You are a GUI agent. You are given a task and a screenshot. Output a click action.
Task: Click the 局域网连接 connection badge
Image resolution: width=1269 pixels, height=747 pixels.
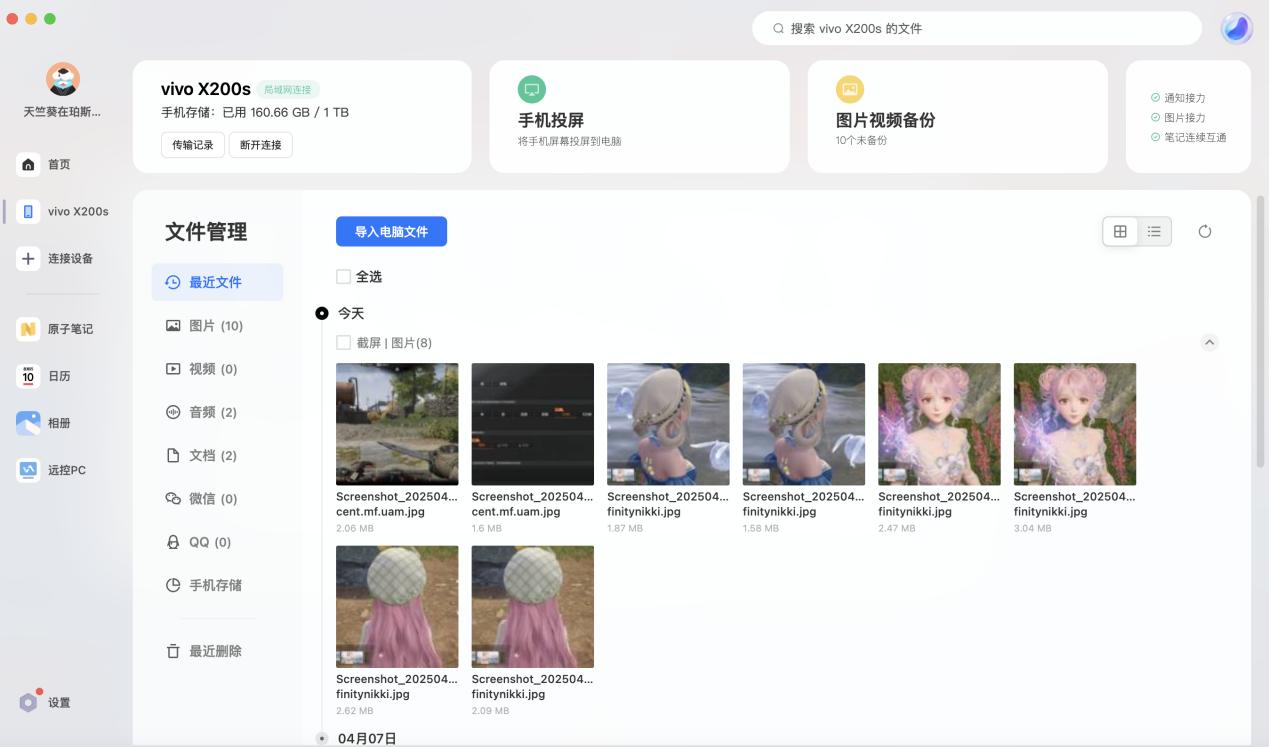287,89
